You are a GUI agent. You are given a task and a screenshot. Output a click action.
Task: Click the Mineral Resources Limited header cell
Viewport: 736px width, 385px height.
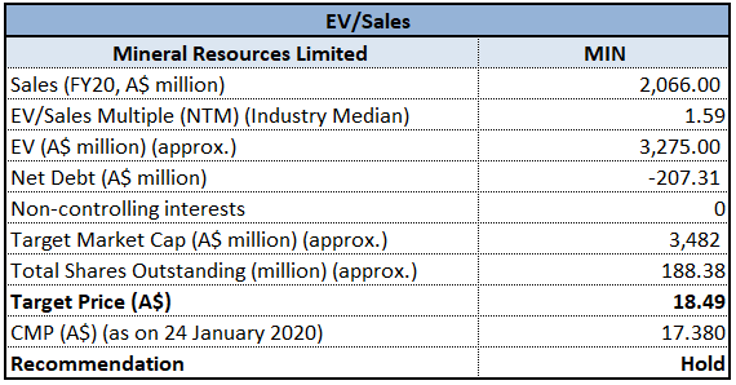[x=242, y=53]
